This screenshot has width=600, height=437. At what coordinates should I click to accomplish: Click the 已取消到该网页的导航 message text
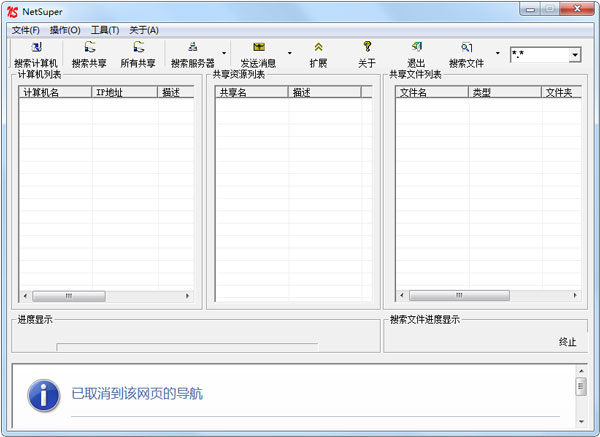137,394
